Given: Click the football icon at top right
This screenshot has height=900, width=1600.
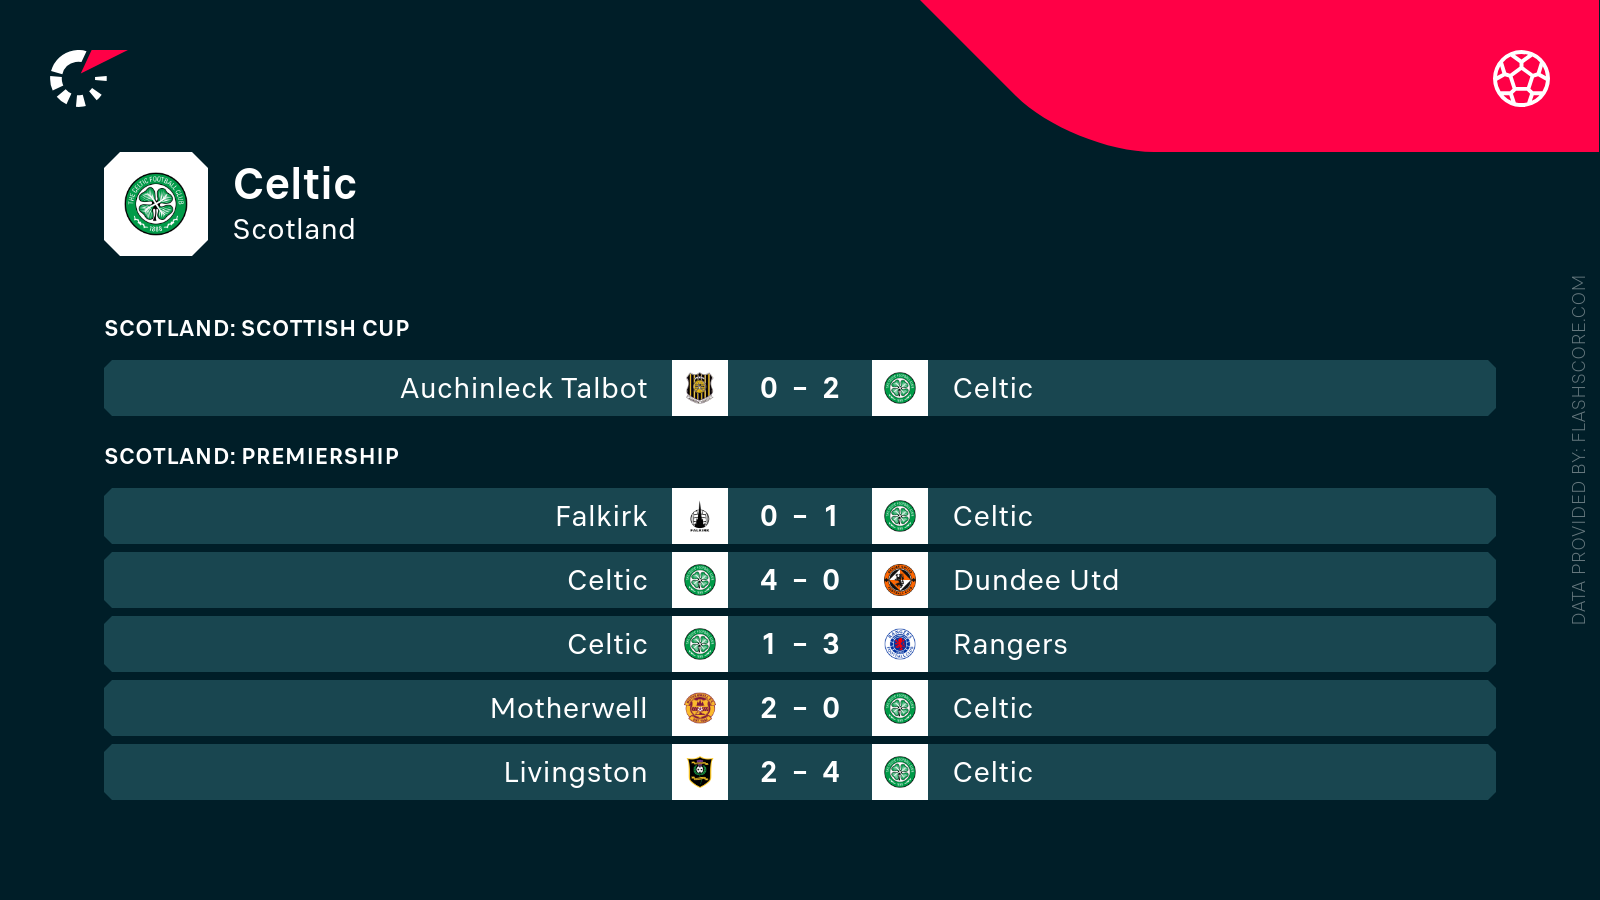Looking at the screenshot, I should [x=1521, y=78].
